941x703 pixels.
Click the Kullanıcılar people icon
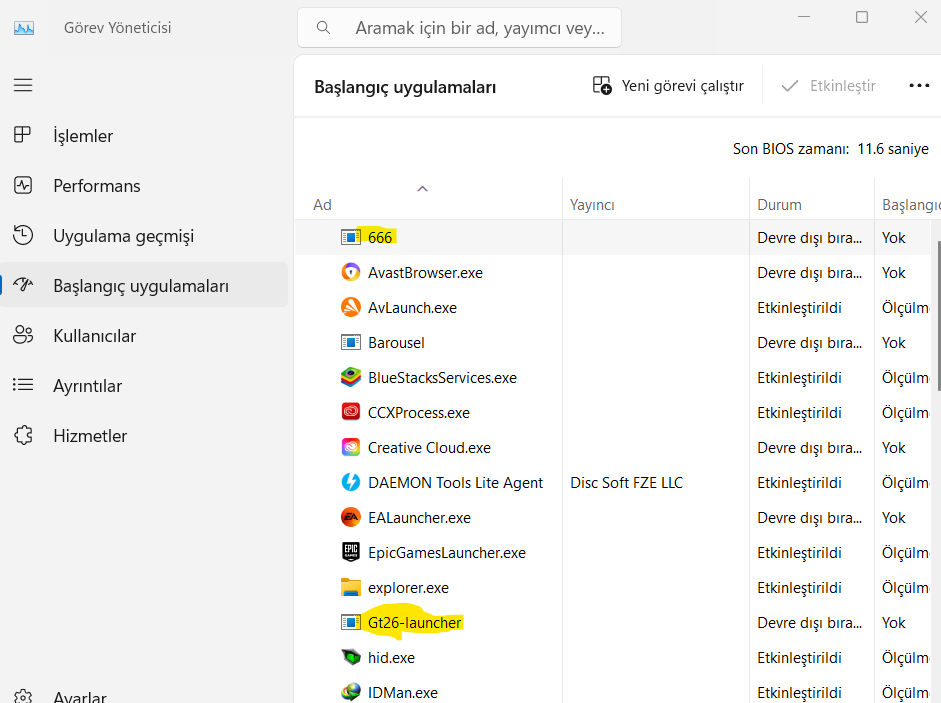pos(23,335)
